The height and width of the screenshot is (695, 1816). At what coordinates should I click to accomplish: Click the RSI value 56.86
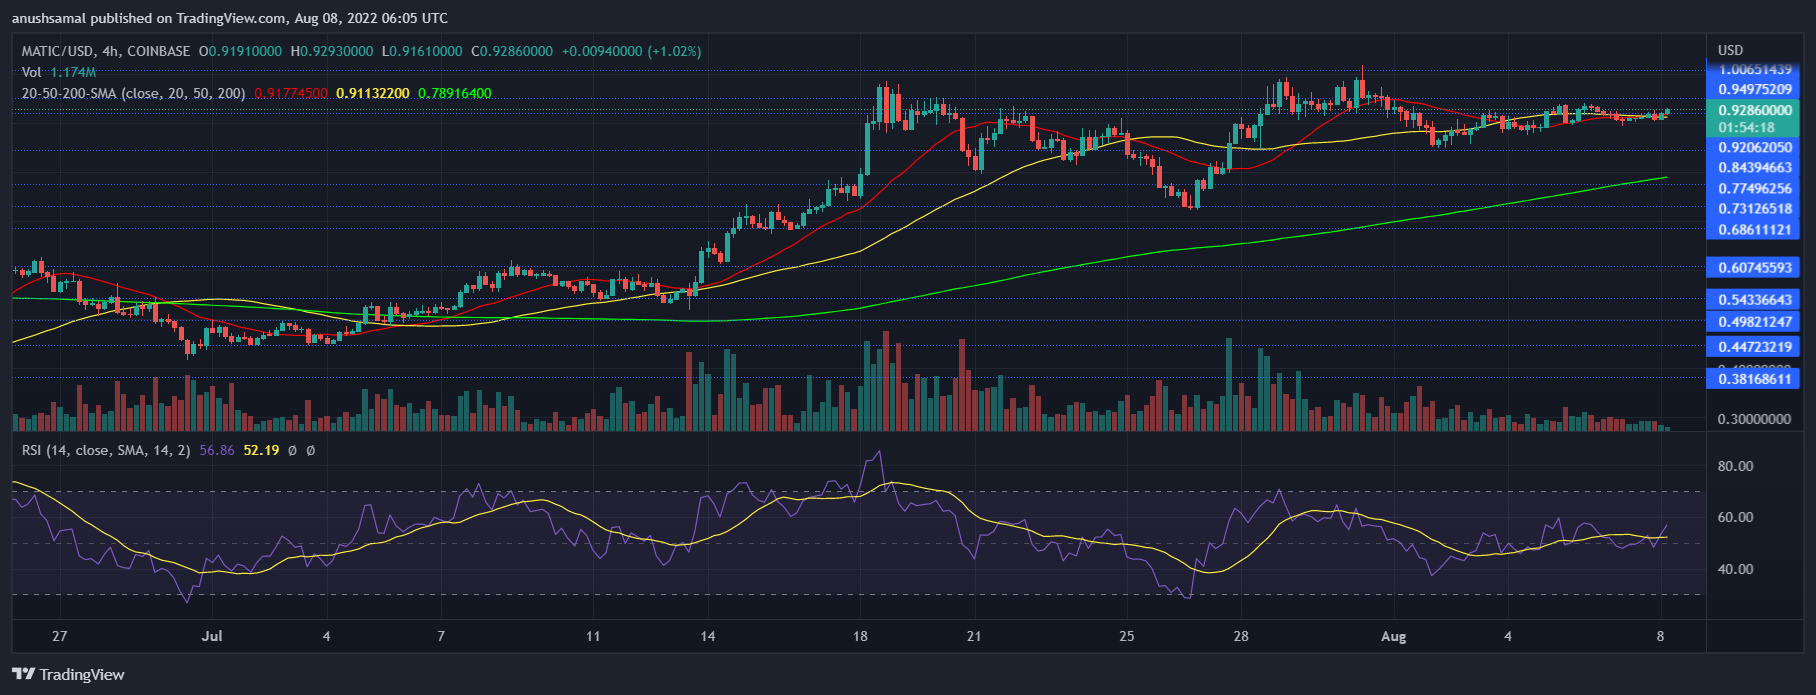tap(217, 450)
